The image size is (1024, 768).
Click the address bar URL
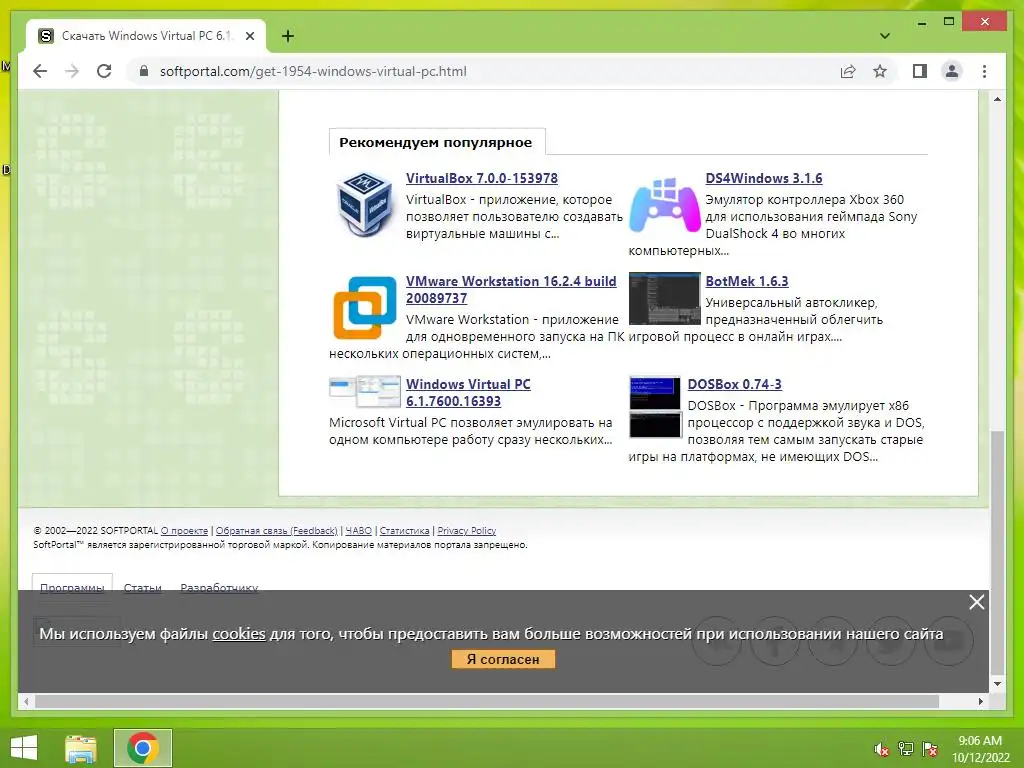click(313, 71)
